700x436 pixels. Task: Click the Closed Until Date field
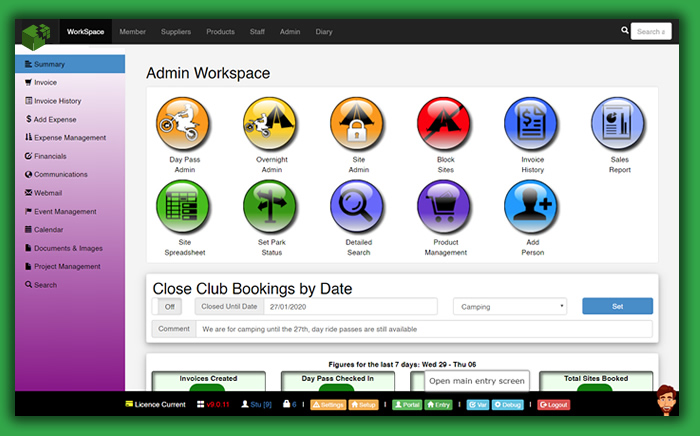click(350, 307)
